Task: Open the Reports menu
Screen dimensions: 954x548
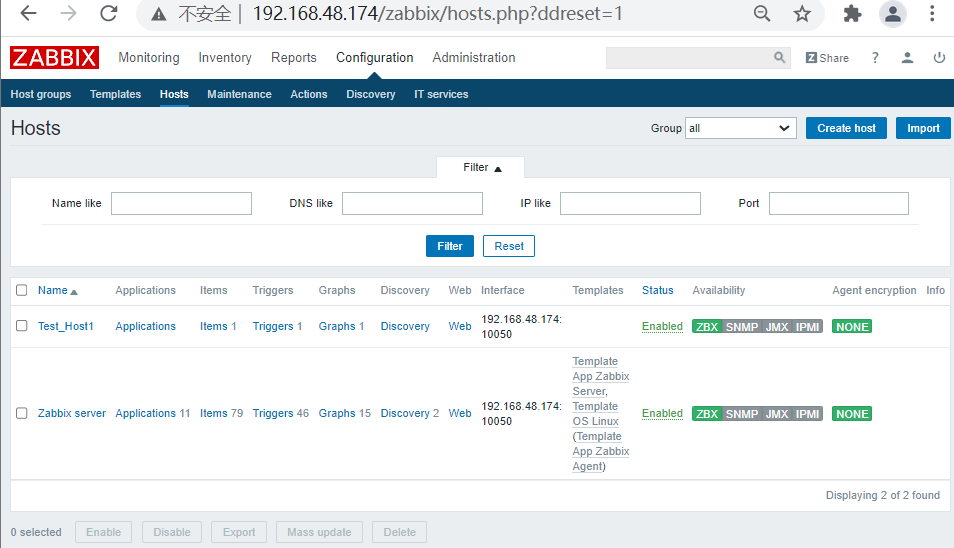Action: (x=294, y=57)
